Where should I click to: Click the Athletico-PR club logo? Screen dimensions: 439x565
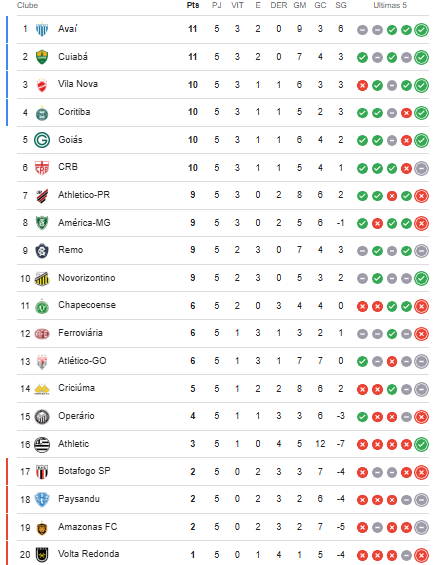(x=42, y=196)
